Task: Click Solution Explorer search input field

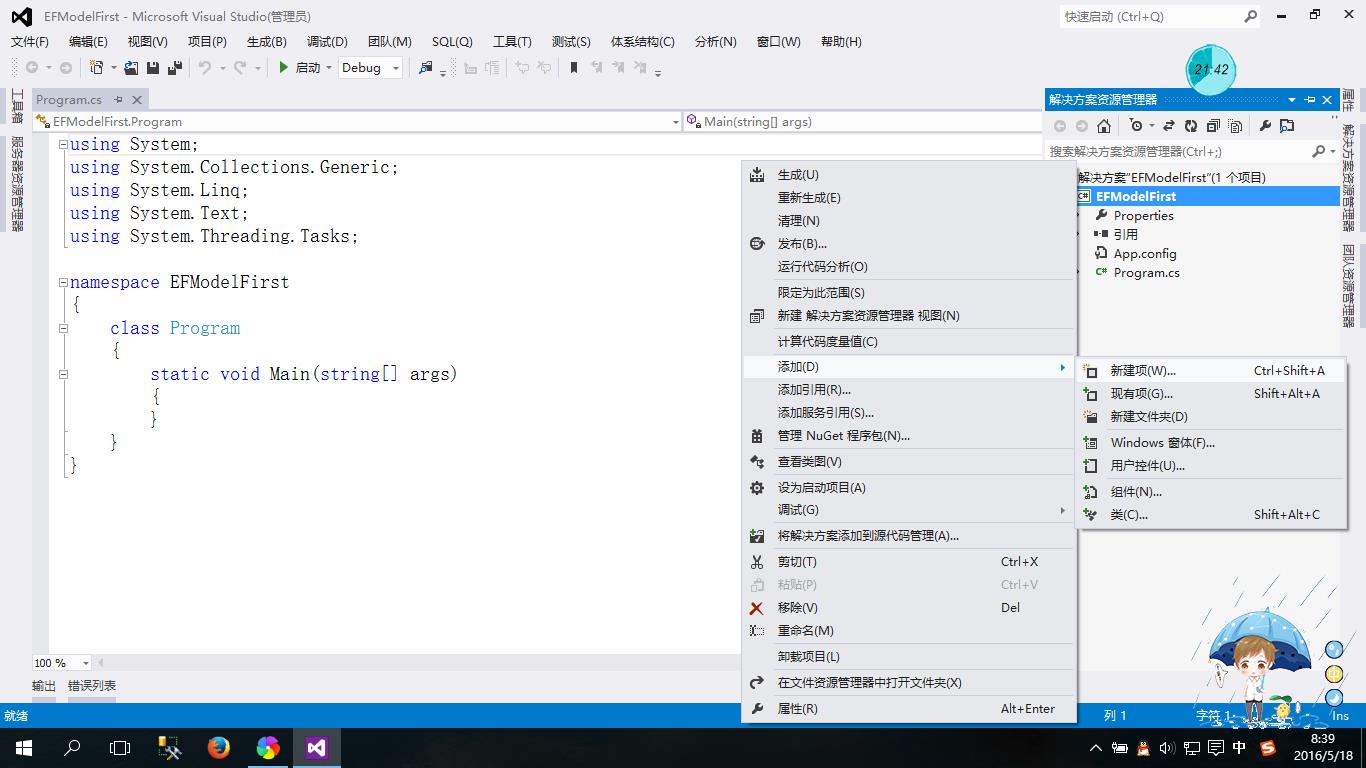Action: coord(1177,151)
